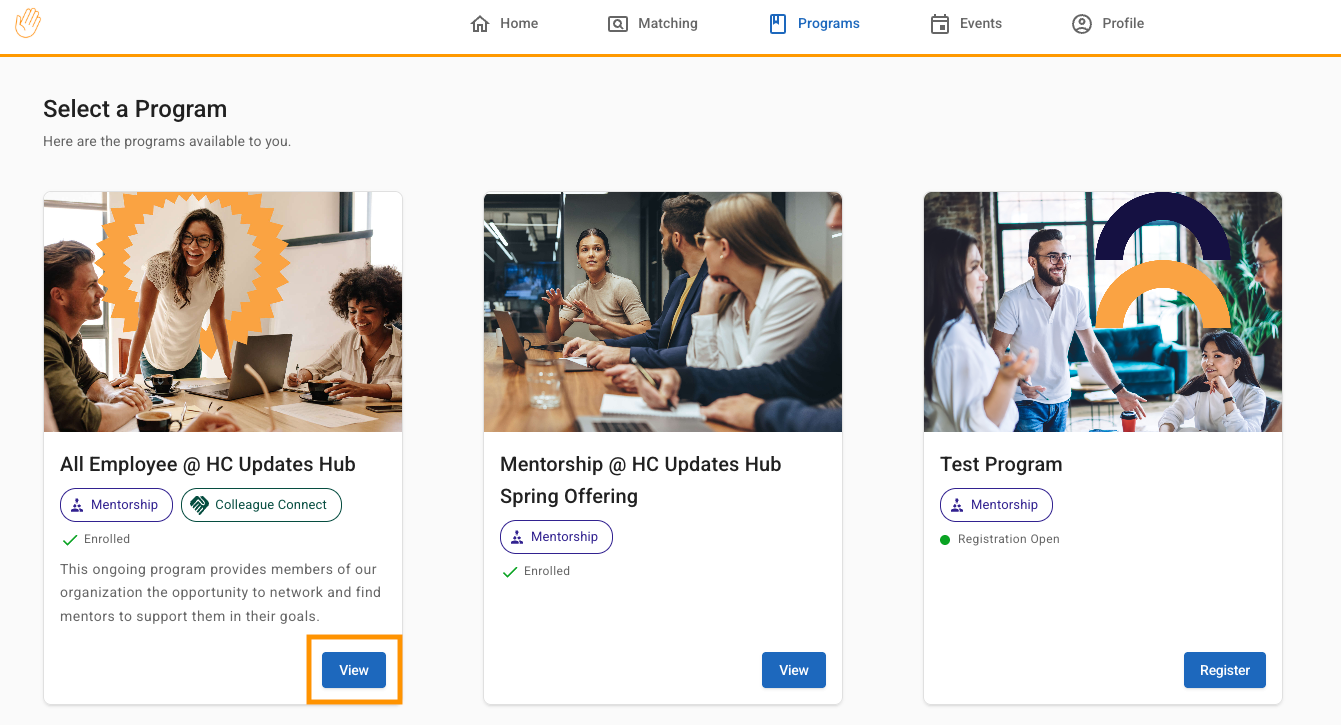Image resolution: width=1341 pixels, height=725 pixels.
Task: Click the Mentorship Spring Offering card image
Action: pos(663,312)
